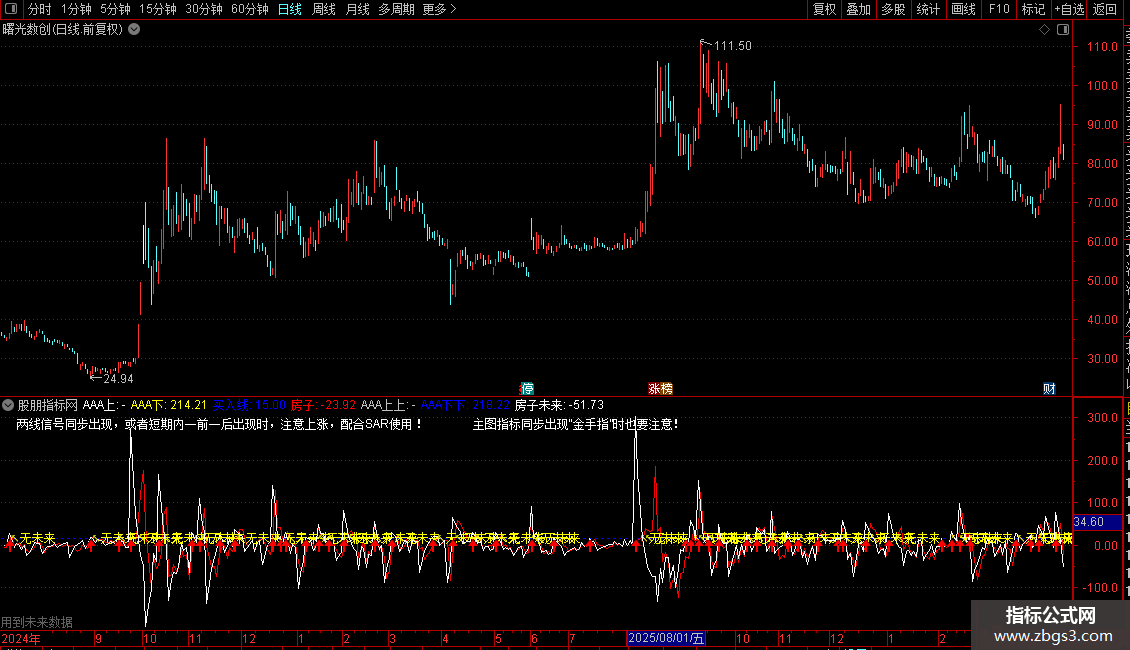Screen dimensions: 1130x650
Task: Open 多周期 multi-period view
Action: click(x=396, y=9)
